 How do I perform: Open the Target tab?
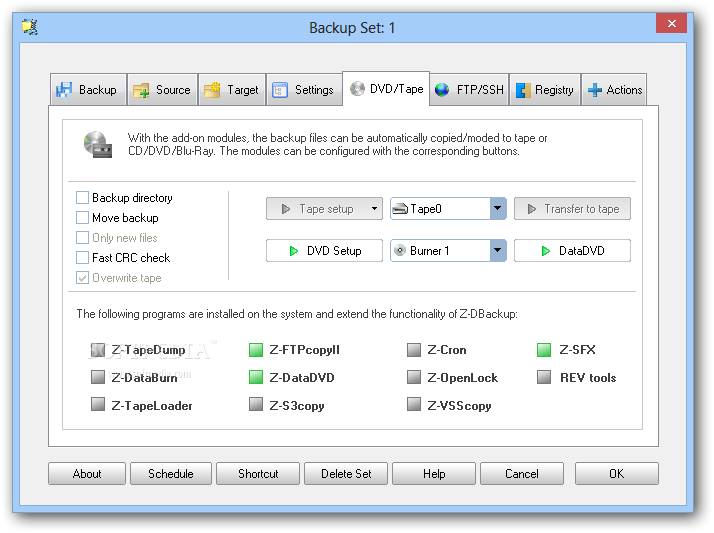click(232, 90)
